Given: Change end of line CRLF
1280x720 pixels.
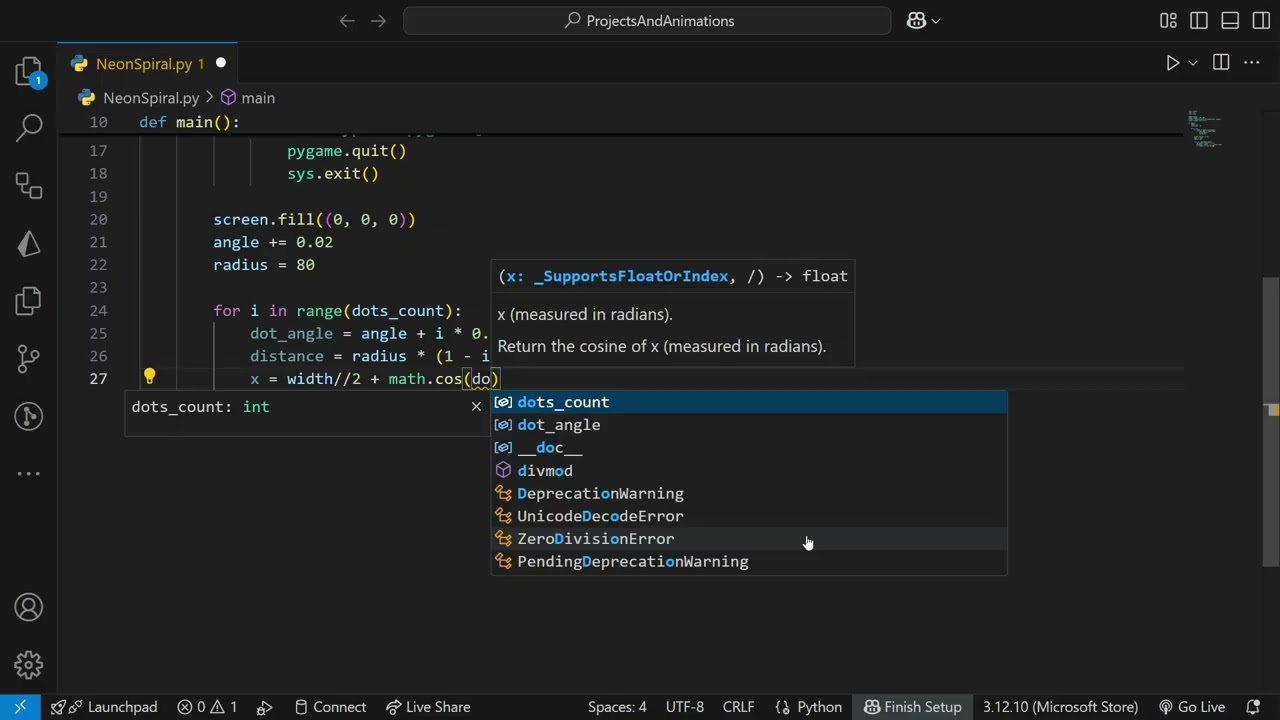Looking at the screenshot, I should [739, 707].
